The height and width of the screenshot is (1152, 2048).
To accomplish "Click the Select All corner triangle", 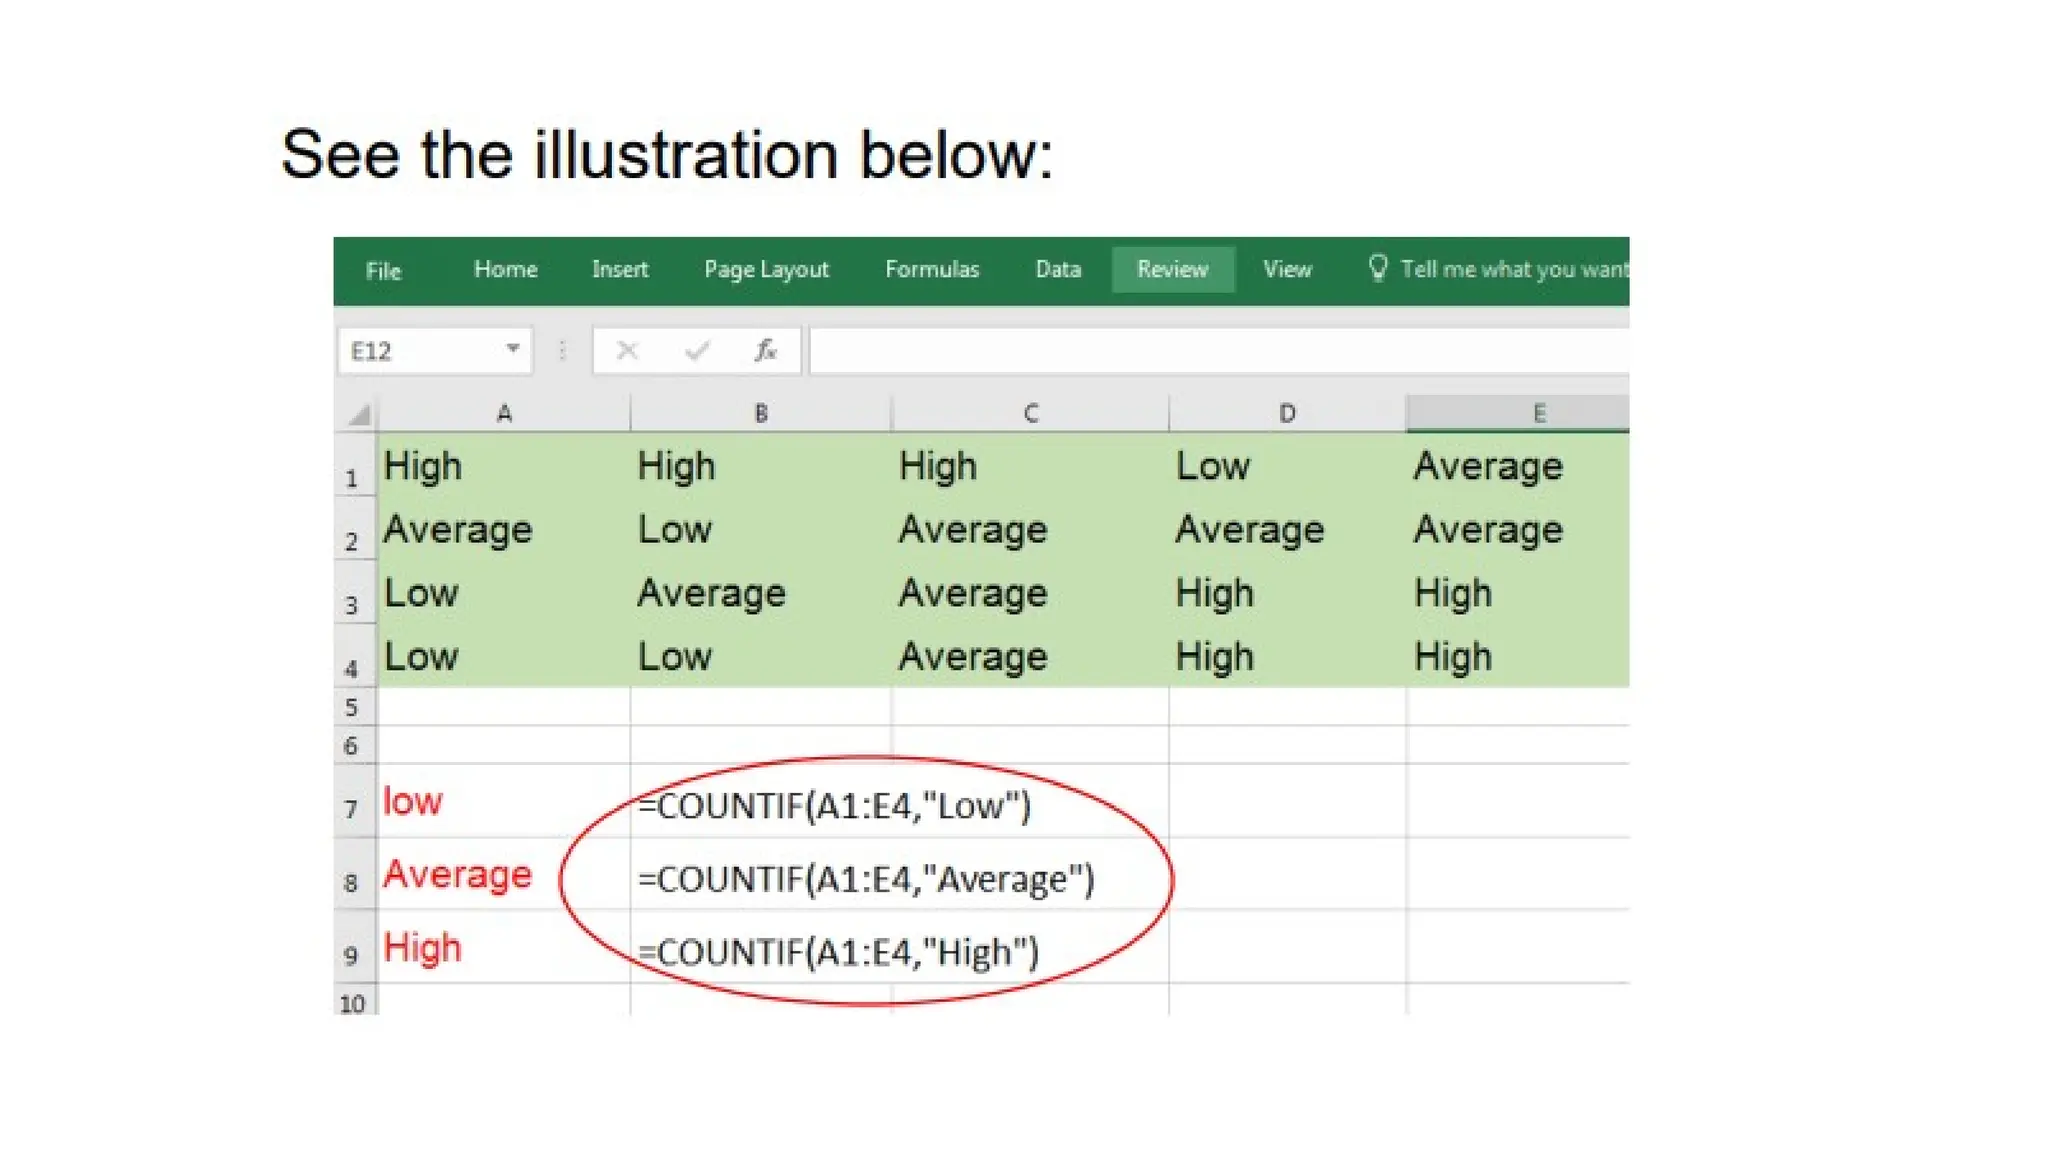I will pyautogui.click(x=359, y=414).
